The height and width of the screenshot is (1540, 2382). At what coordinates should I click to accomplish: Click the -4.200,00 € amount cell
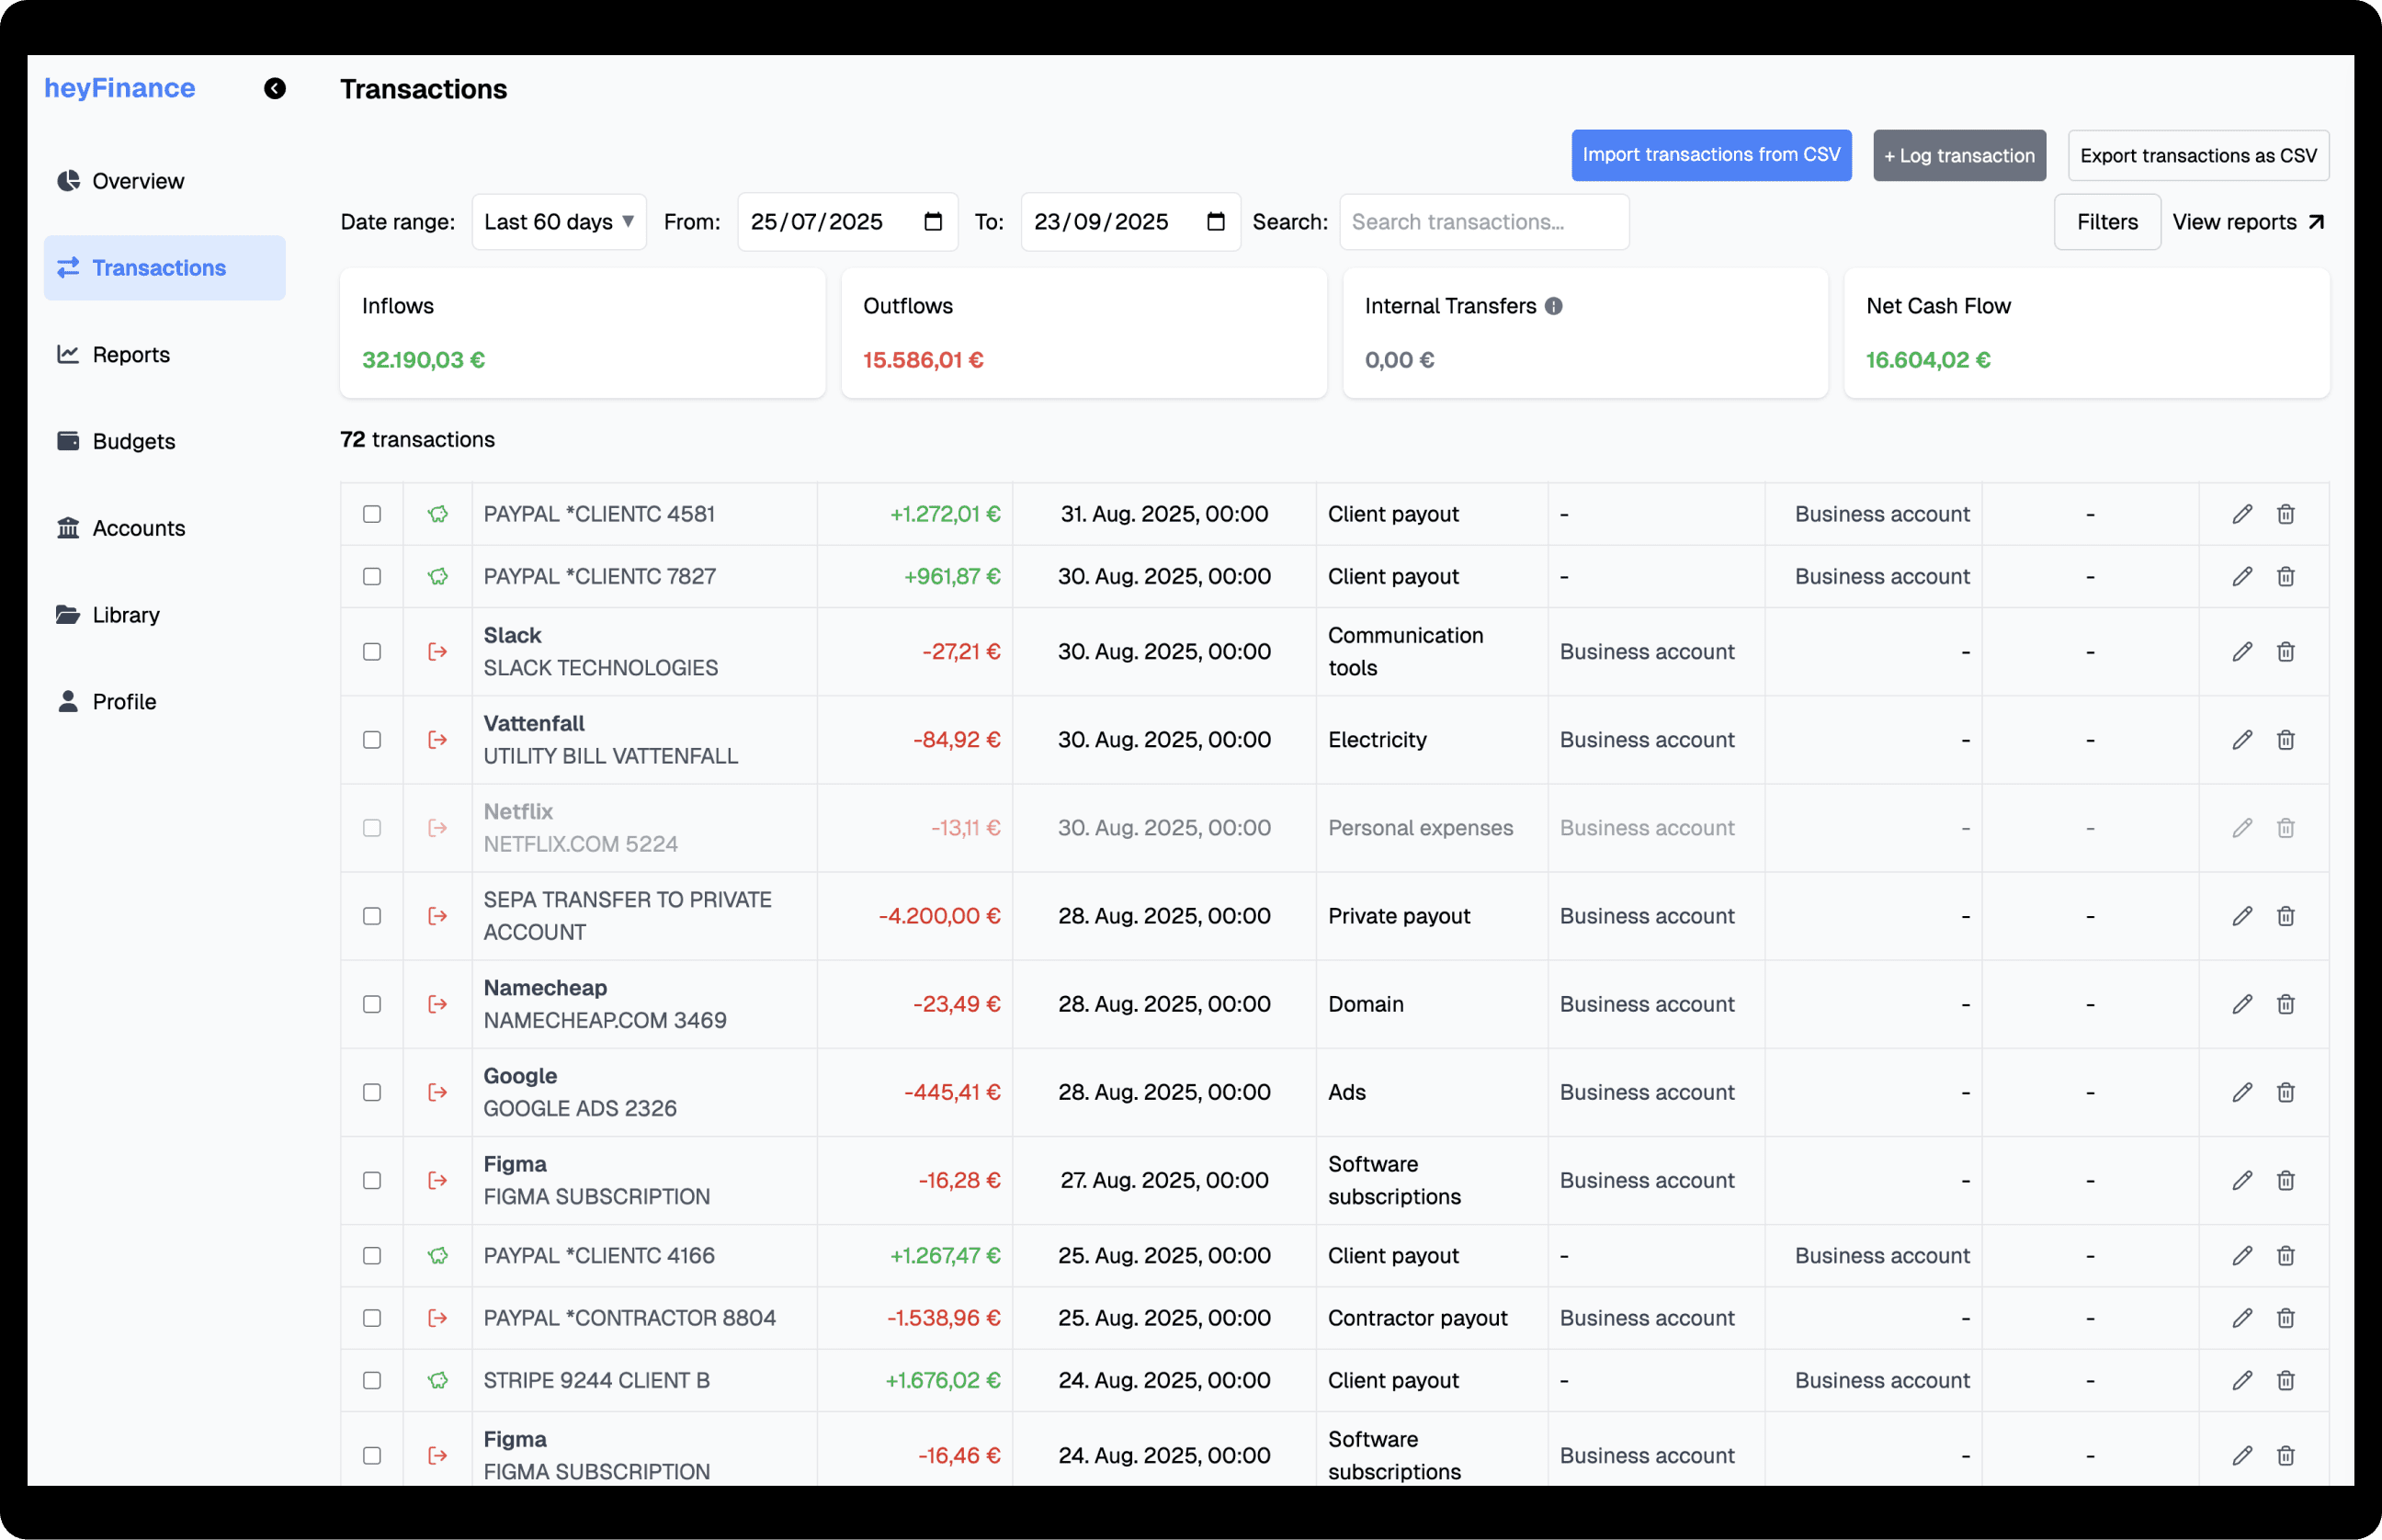click(915, 916)
